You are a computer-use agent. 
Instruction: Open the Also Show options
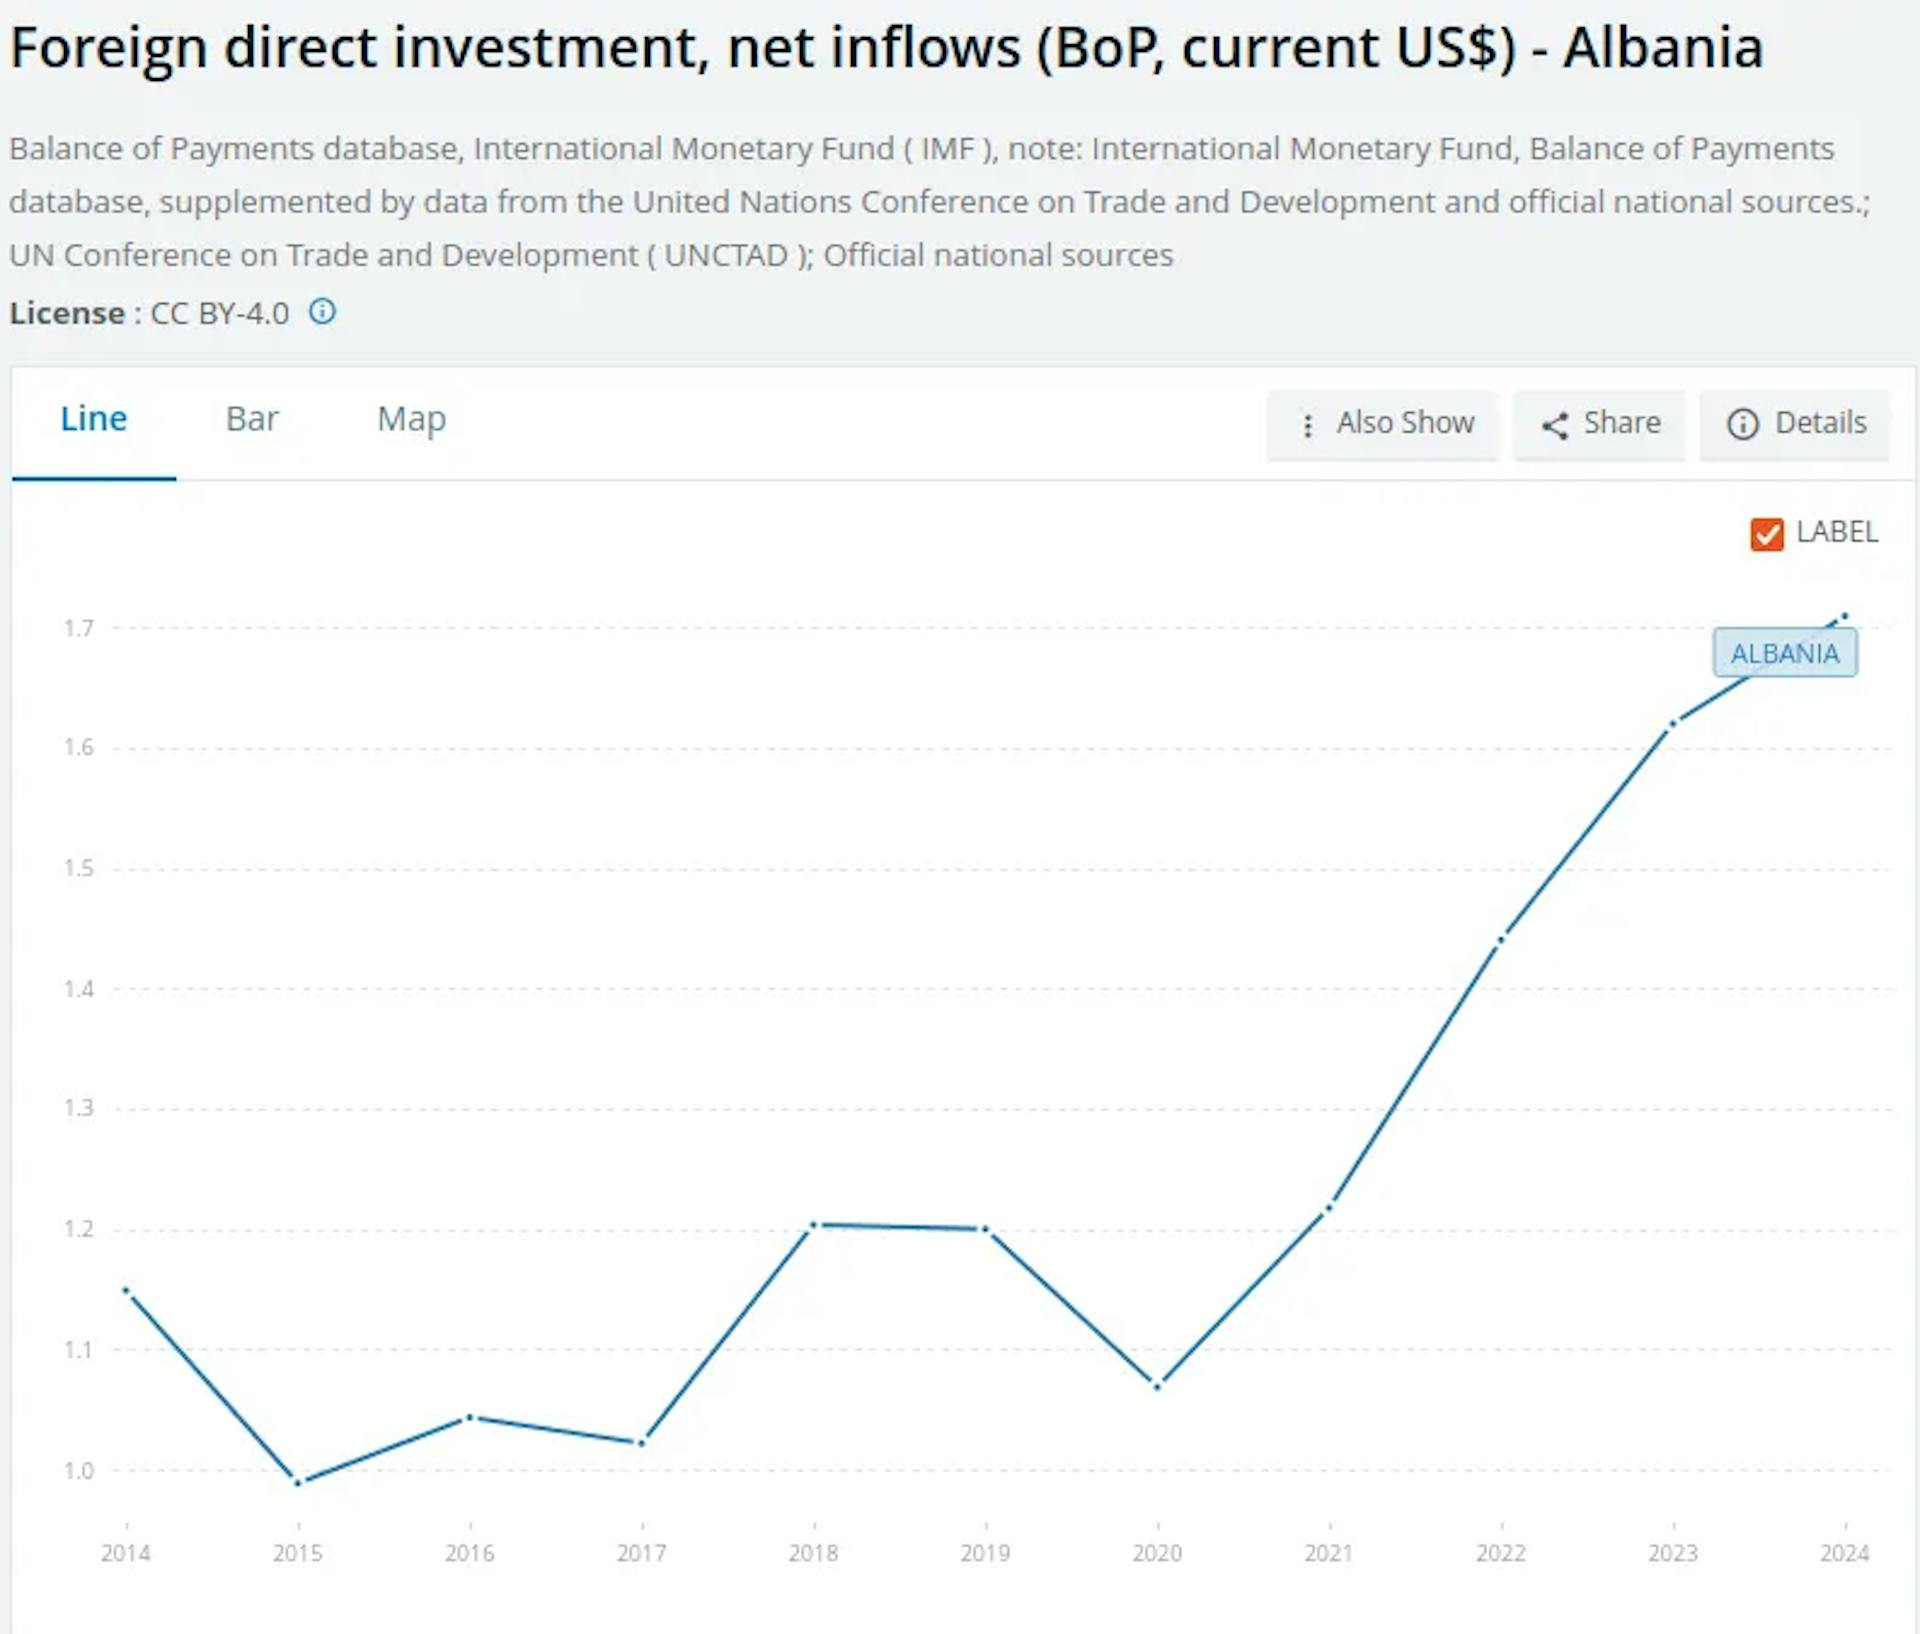1382,424
